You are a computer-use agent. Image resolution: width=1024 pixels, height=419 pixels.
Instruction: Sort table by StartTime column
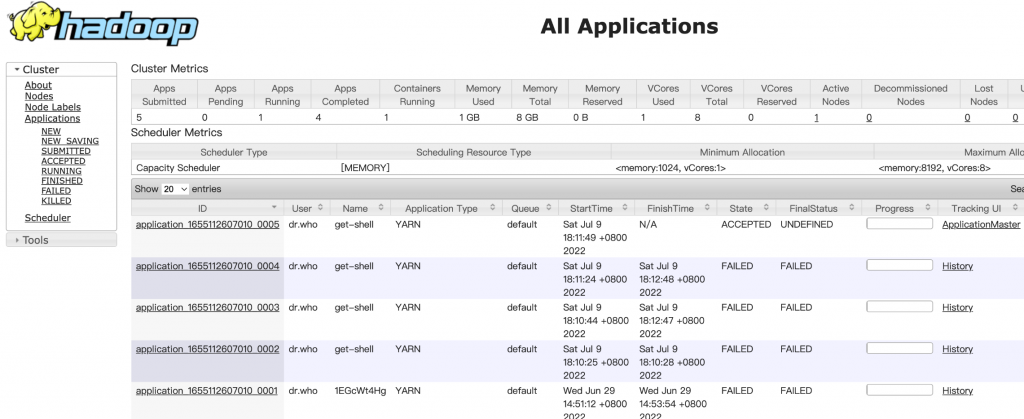point(596,208)
